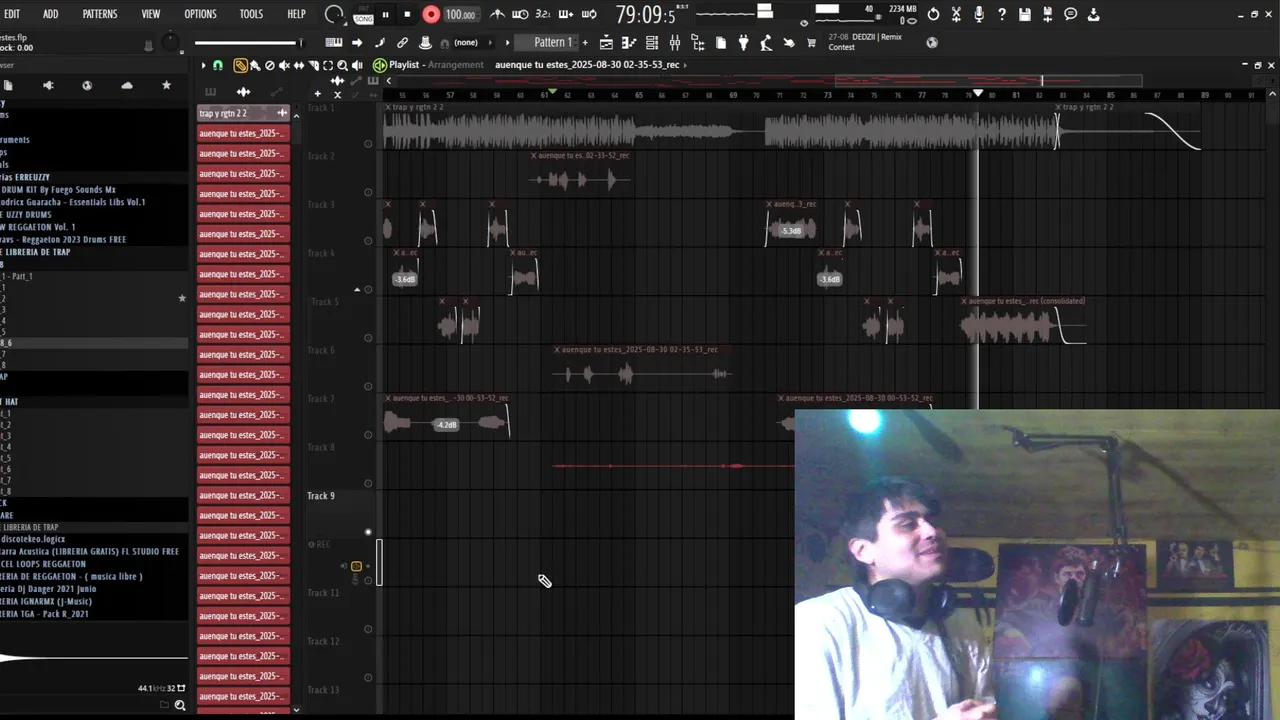
Task: Mute Track 4 with its circle
Action: 368,289
